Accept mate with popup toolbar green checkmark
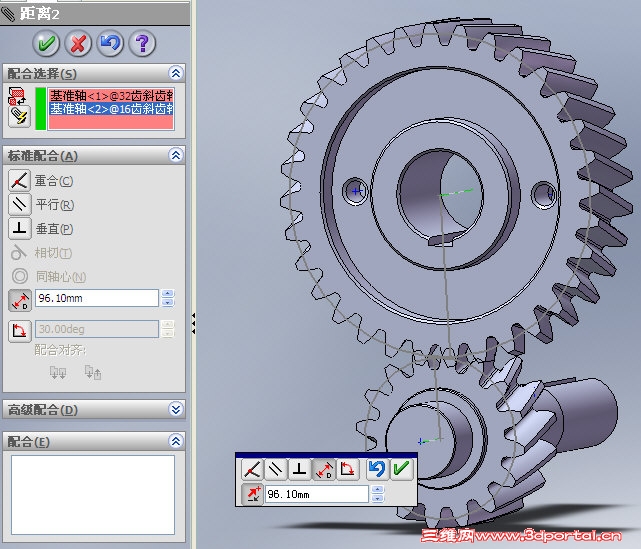 (x=401, y=469)
